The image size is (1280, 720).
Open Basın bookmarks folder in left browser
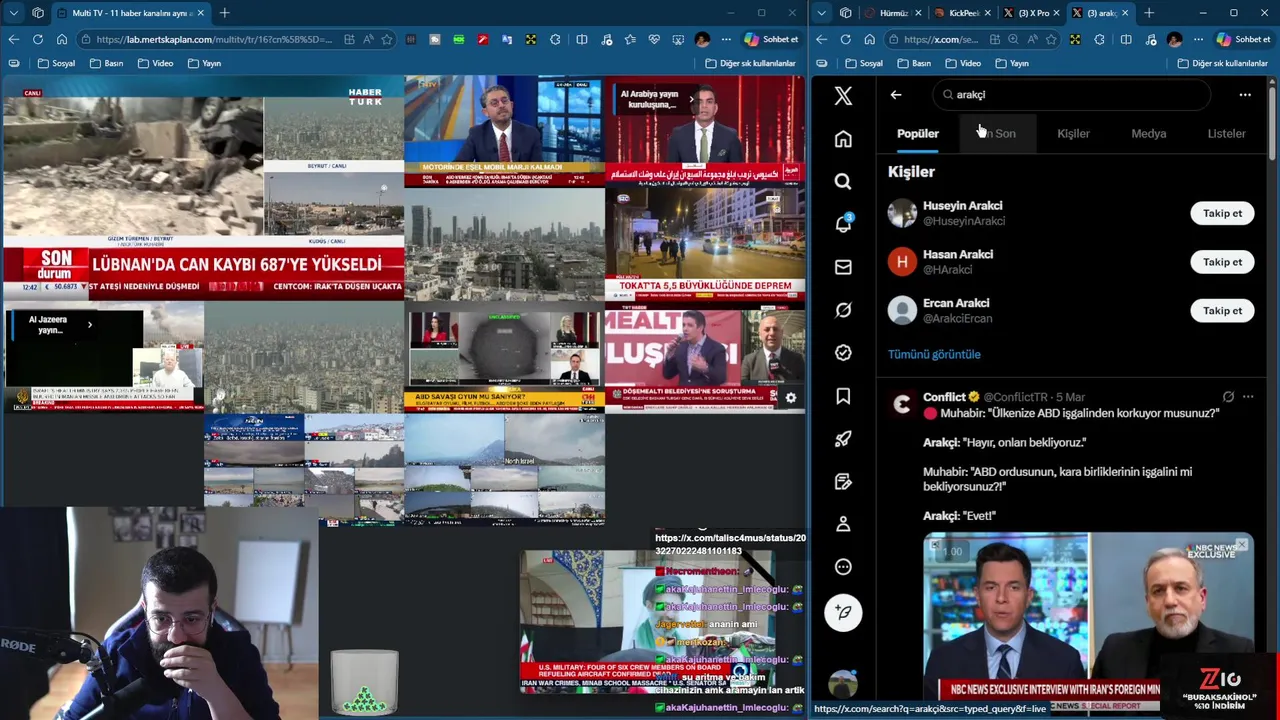pos(106,63)
